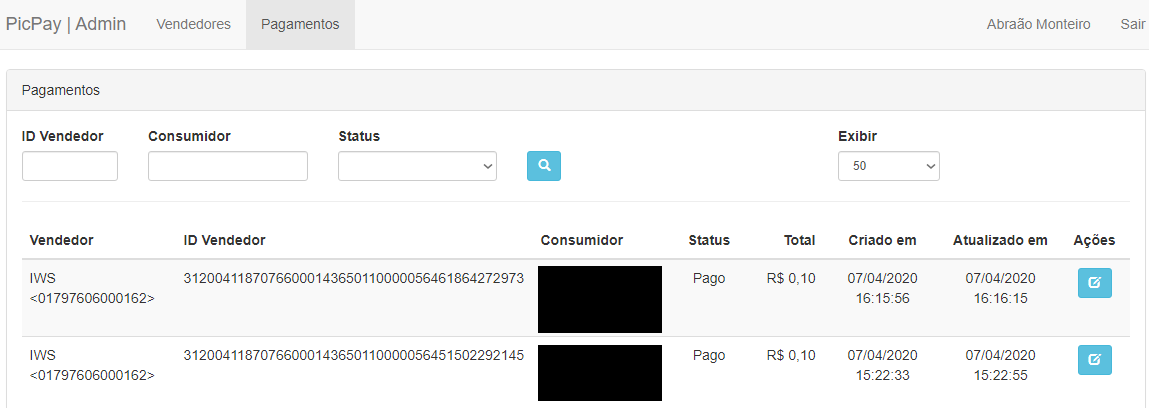Open the Status filter dropdown
Screen dimensions: 1149x408
tap(417, 166)
